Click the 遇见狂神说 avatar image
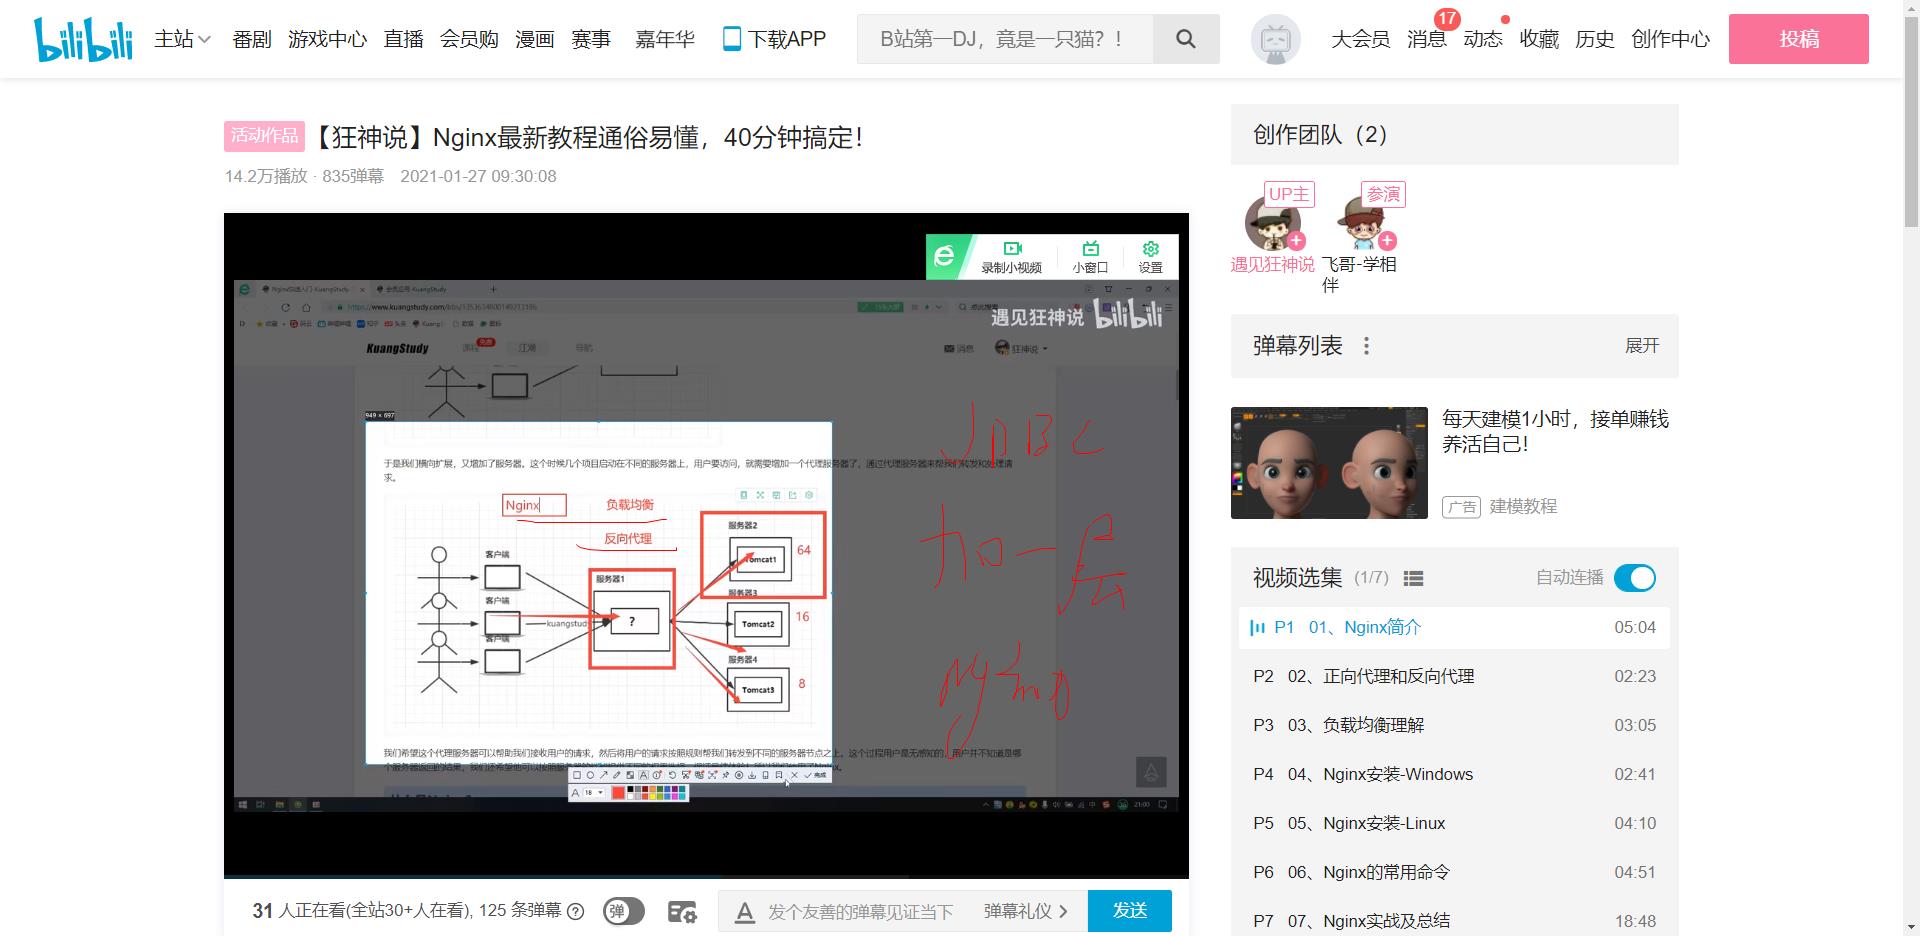 pyautogui.click(x=1272, y=223)
